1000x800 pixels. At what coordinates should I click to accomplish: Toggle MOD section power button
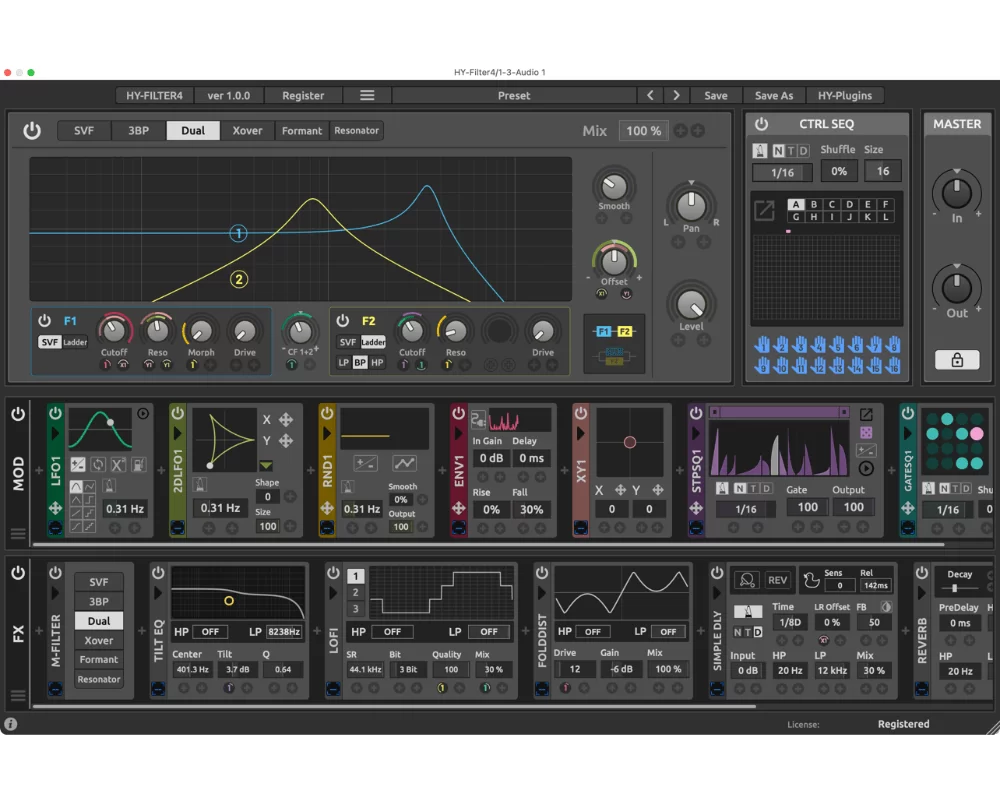point(18,414)
